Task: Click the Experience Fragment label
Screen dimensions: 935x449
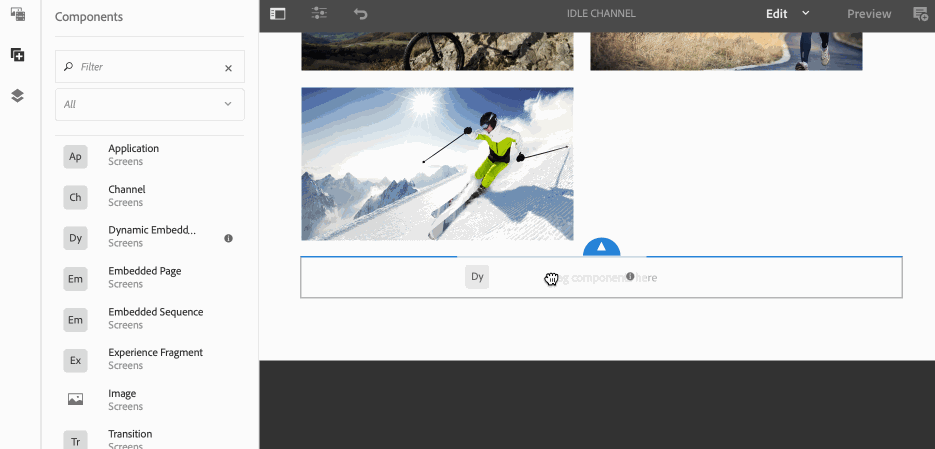Action: 156,352
